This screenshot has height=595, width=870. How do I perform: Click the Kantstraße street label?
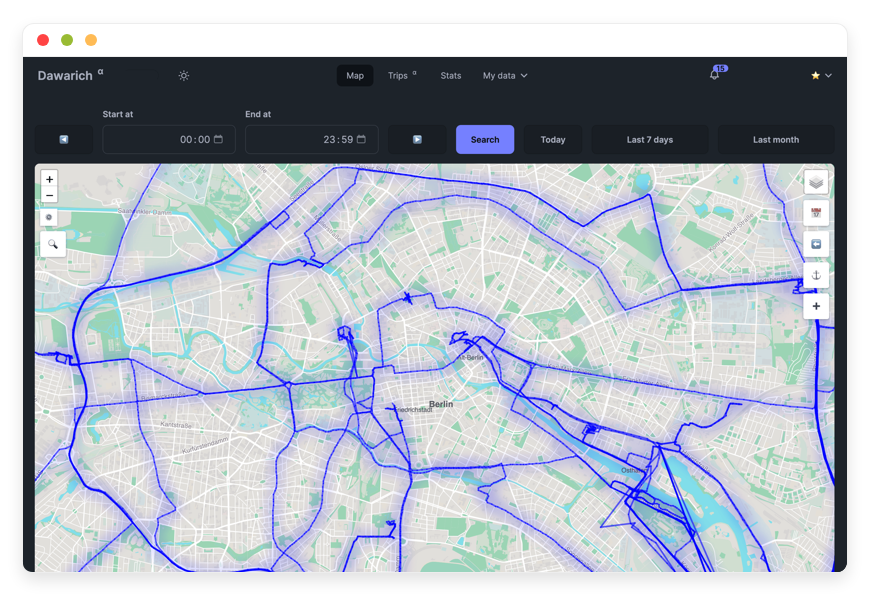tap(176, 425)
